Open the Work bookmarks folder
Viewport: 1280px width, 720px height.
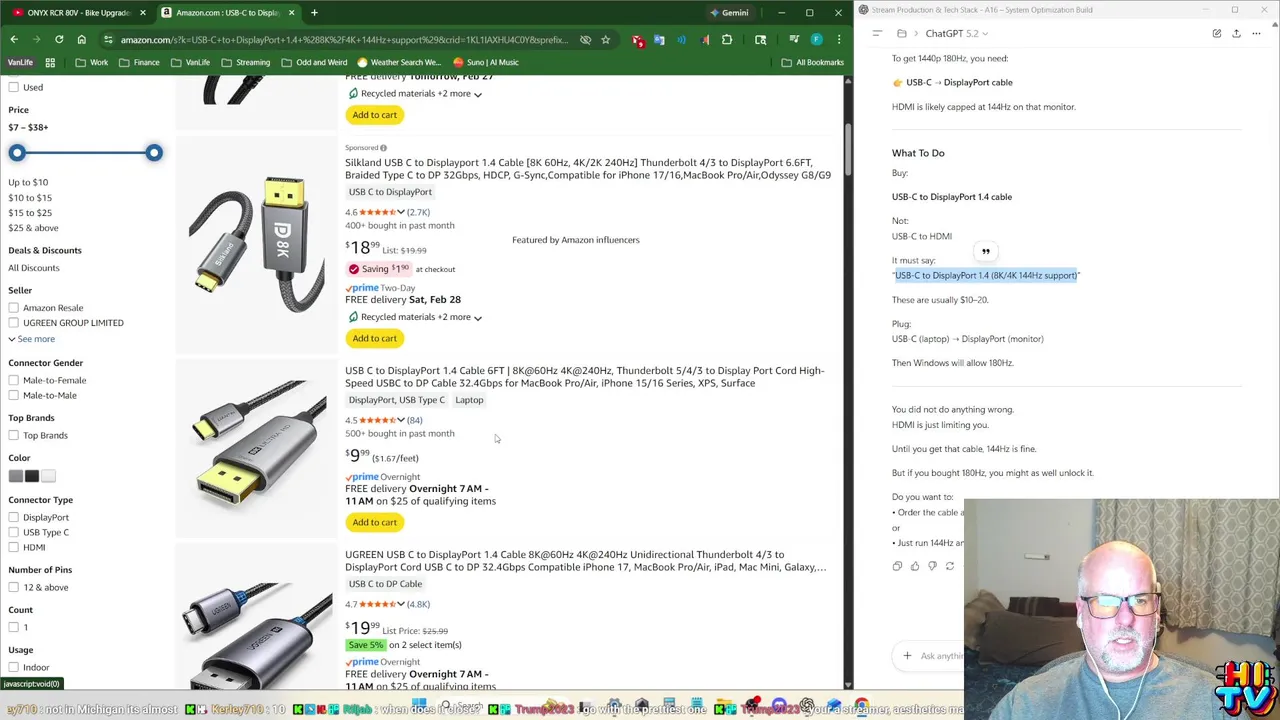coord(90,62)
